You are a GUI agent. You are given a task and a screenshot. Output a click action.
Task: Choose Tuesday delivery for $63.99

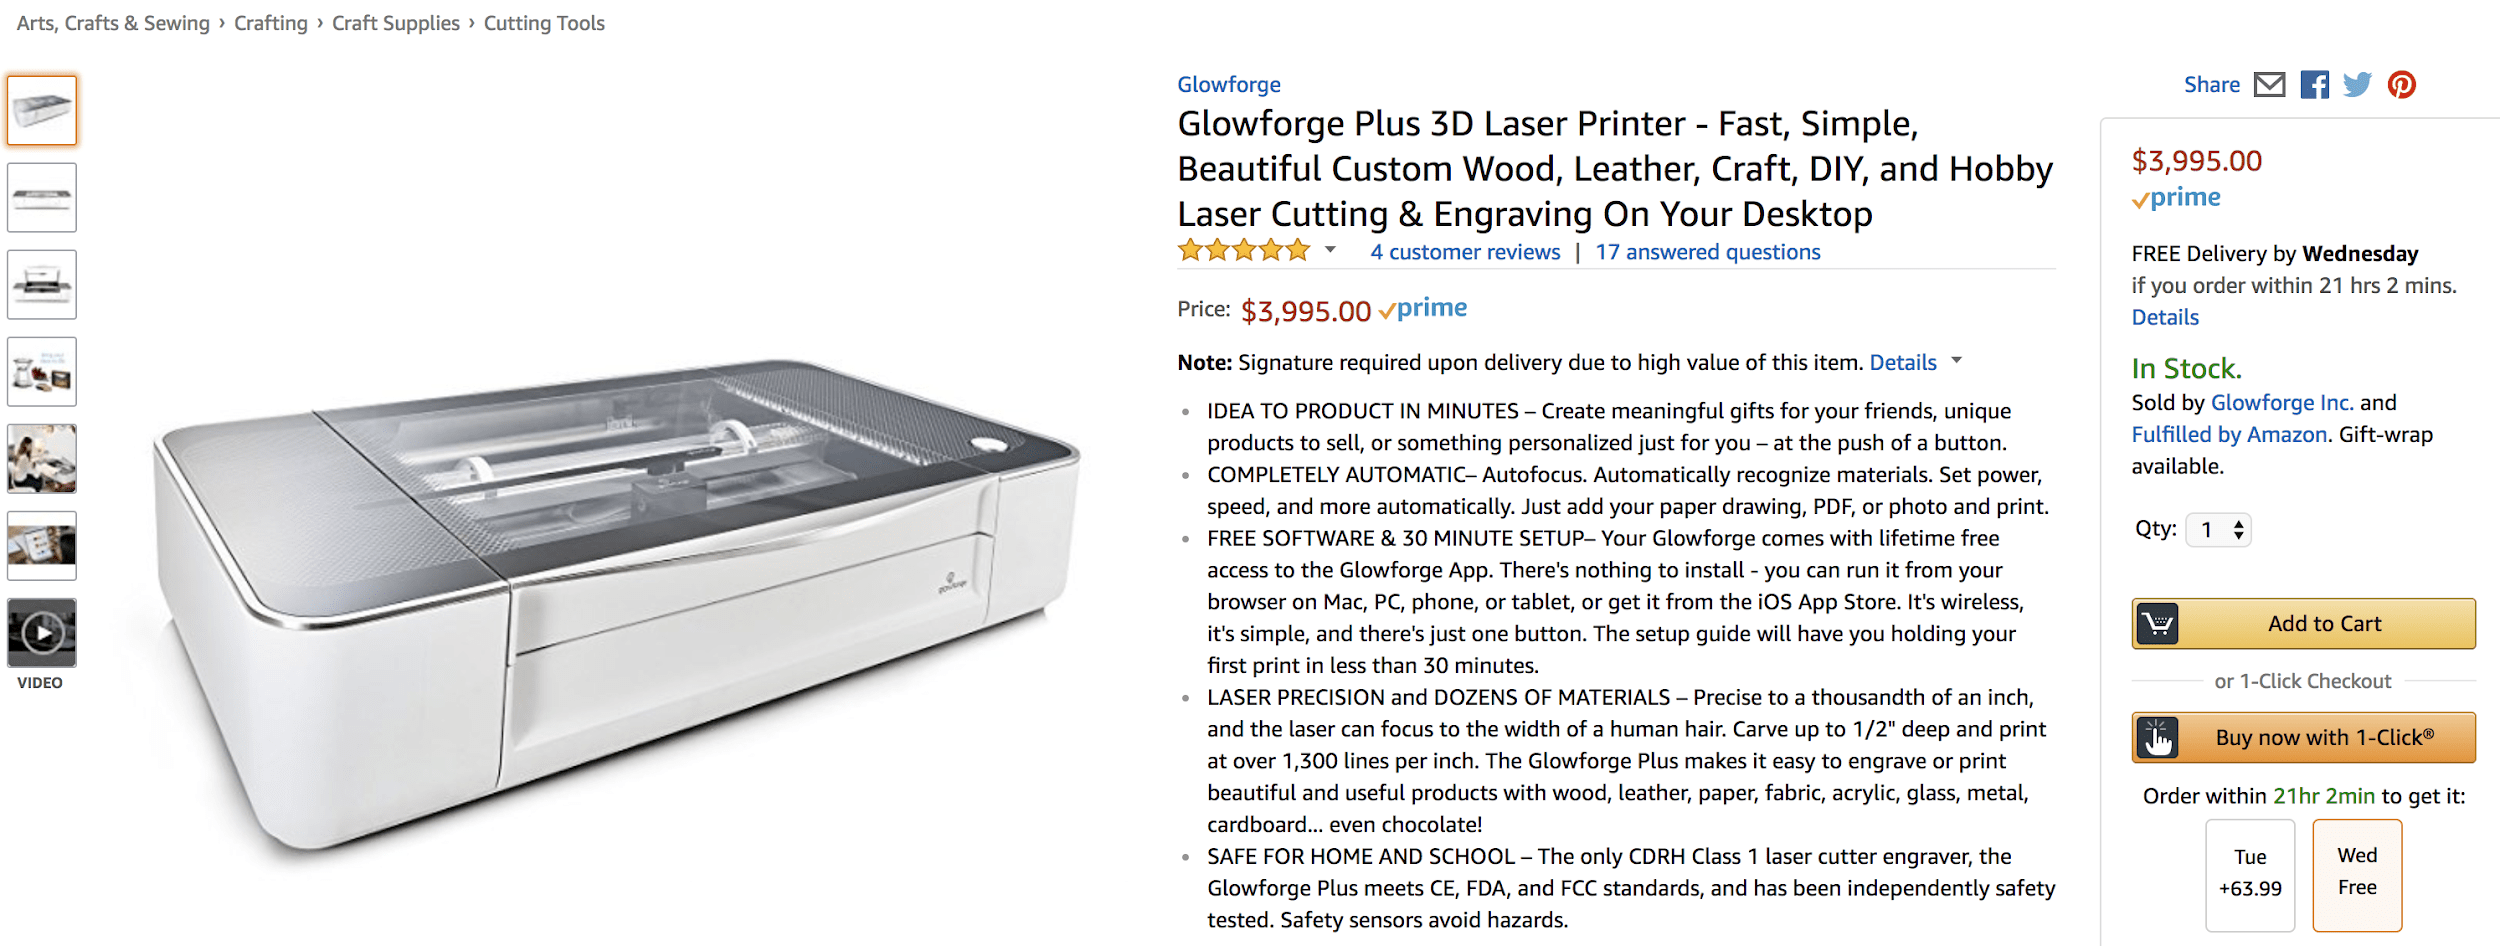coord(2250,872)
